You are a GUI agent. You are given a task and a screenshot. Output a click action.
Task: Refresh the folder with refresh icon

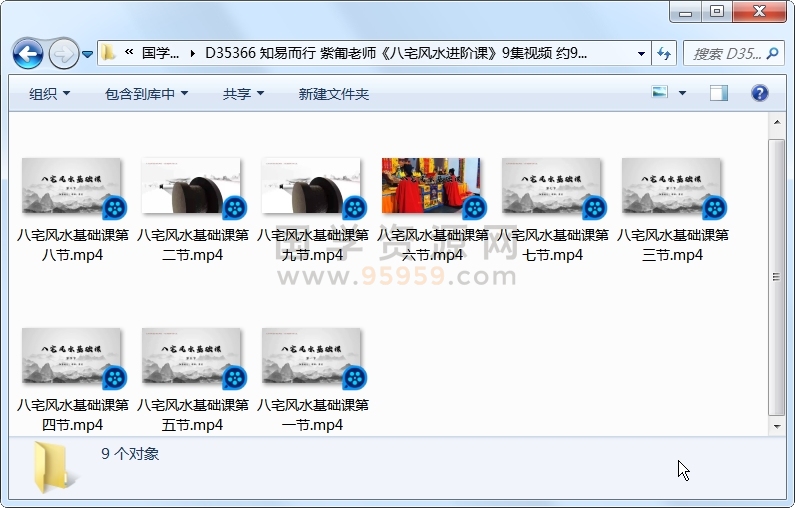tap(664, 53)
